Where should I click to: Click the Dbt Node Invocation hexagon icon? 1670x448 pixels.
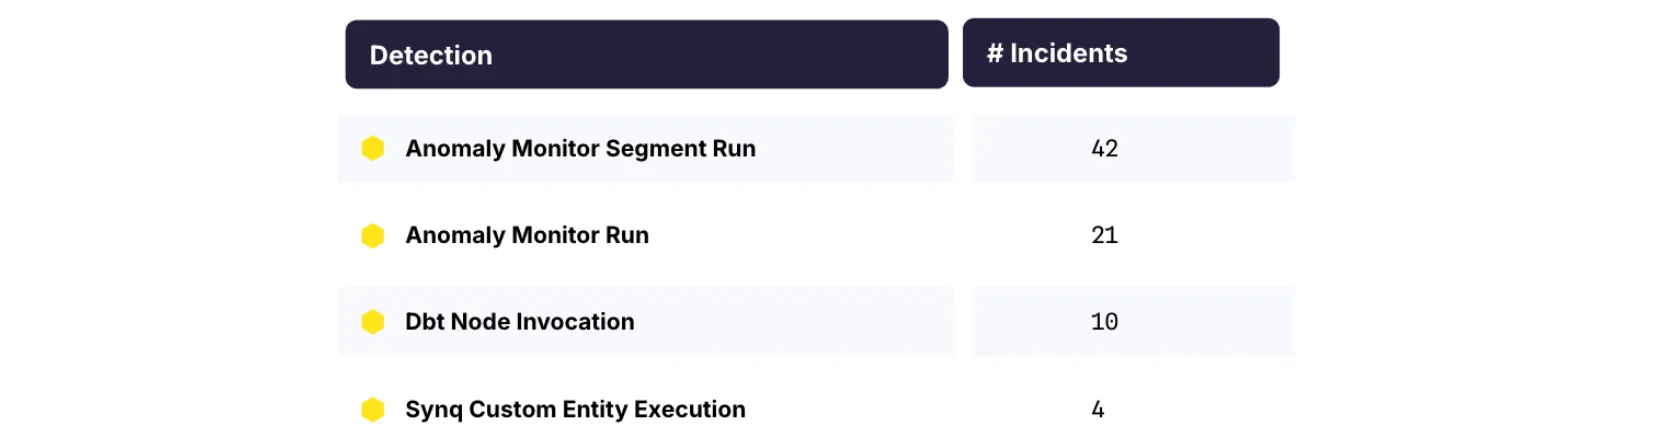point(373,321)
